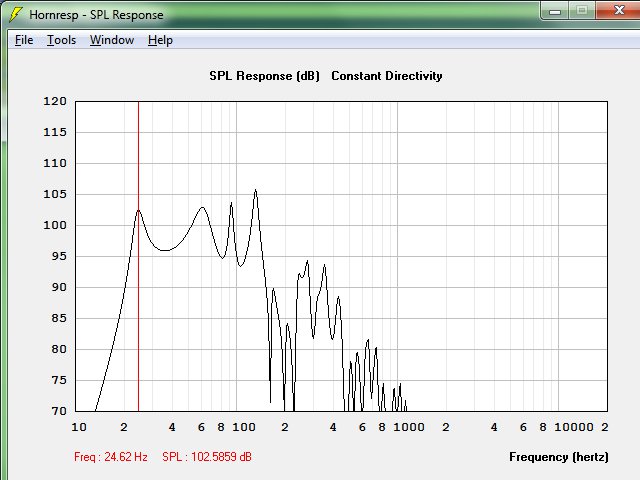Open the Tools menu
The image size is (640, 480).
coord(61,40)
